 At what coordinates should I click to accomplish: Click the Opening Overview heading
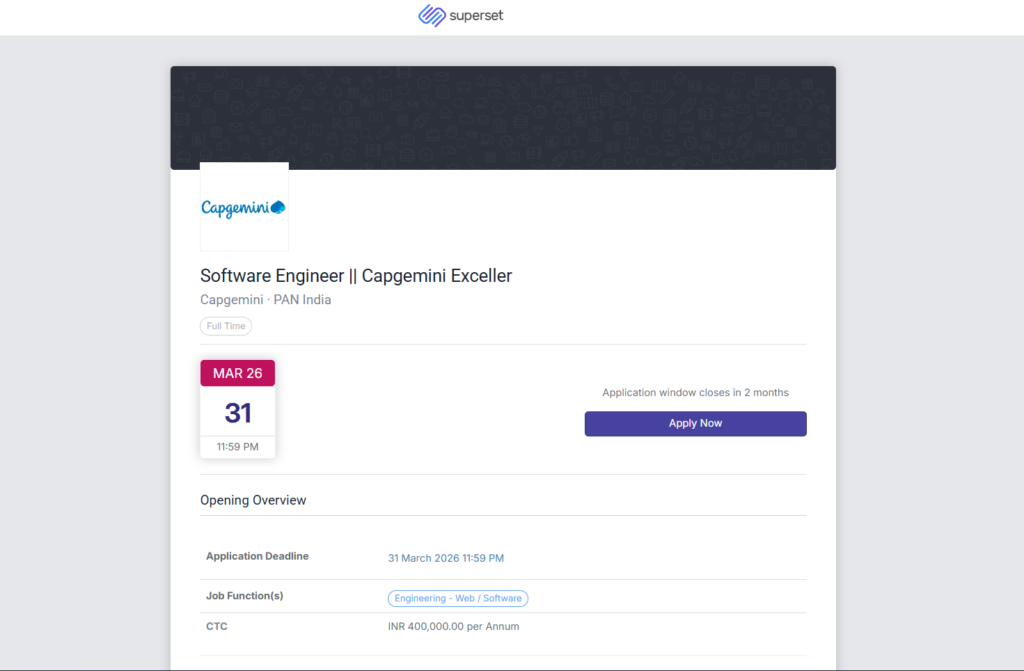pos(253,500)
